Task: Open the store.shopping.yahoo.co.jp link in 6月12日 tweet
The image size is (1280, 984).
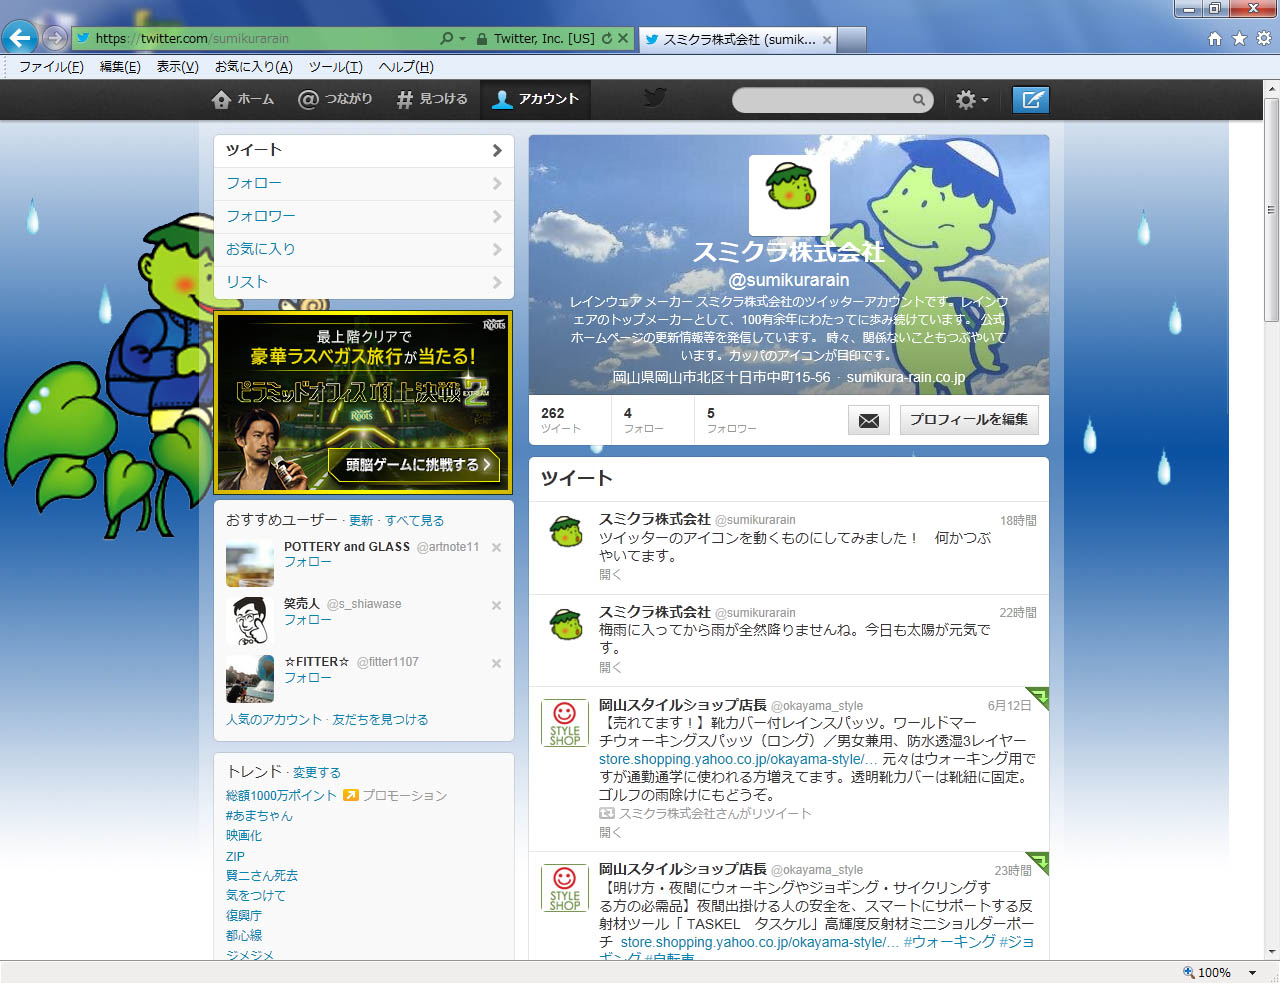Action: point(738,760)
